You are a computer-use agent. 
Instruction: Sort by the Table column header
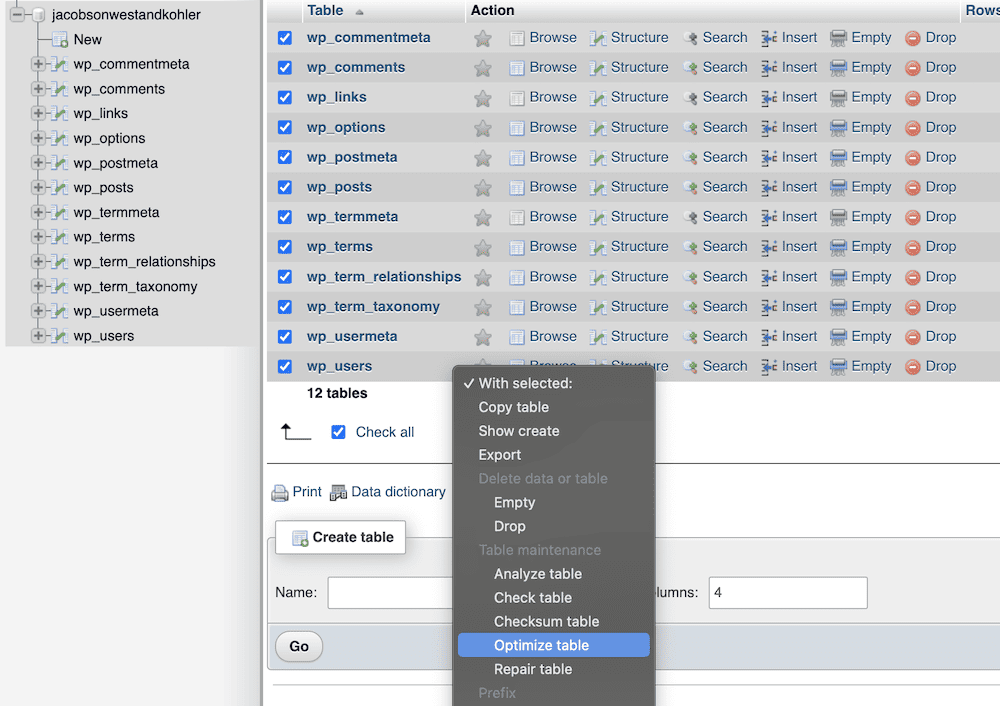pyautogui.click(x=325, y=10)
